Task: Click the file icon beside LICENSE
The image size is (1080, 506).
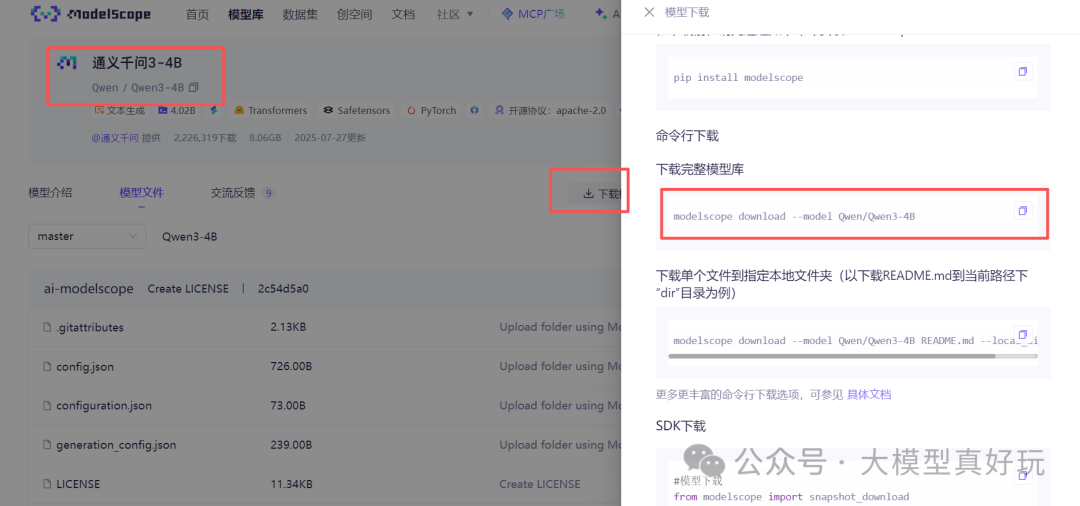Action: pos(47,484)
